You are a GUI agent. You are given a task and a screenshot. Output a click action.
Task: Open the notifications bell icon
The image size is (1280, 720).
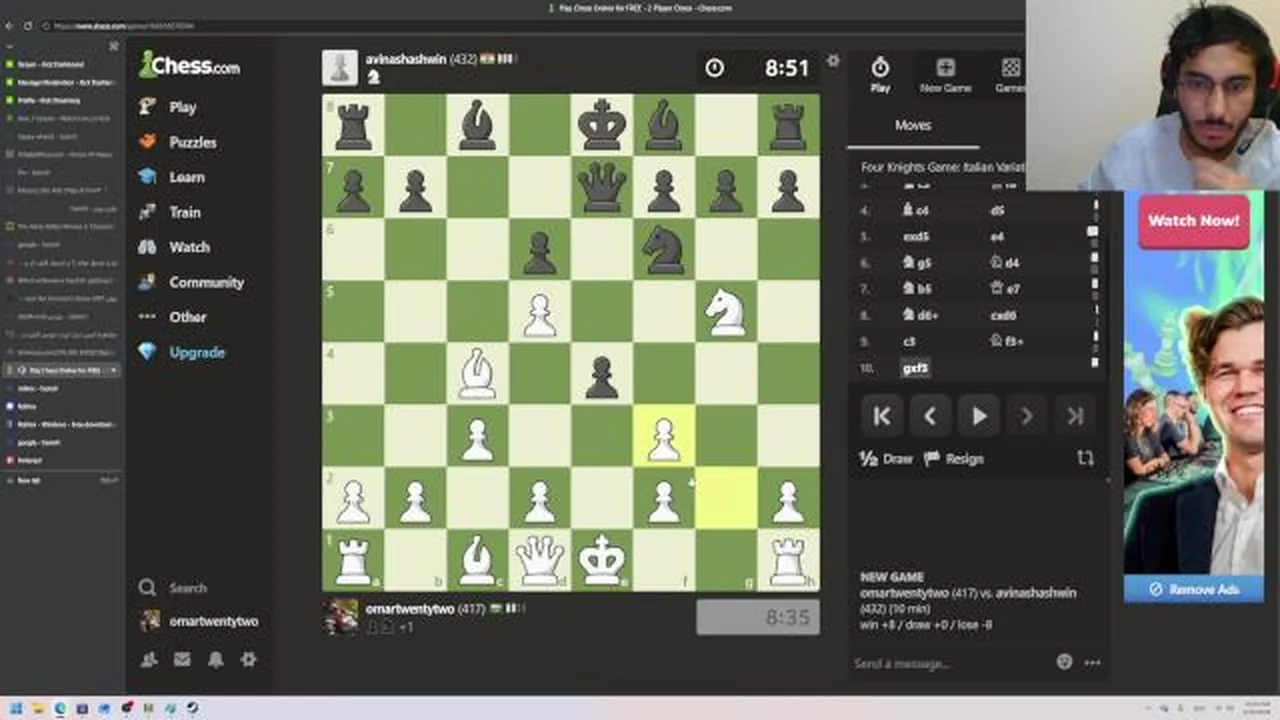[215, 659]
